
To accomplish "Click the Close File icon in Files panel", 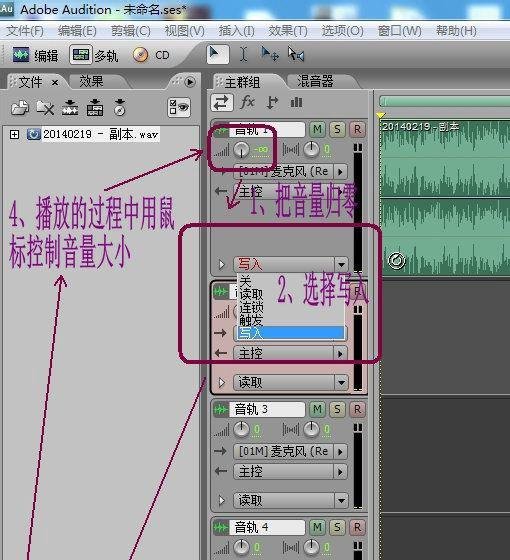I will point(45,108).
